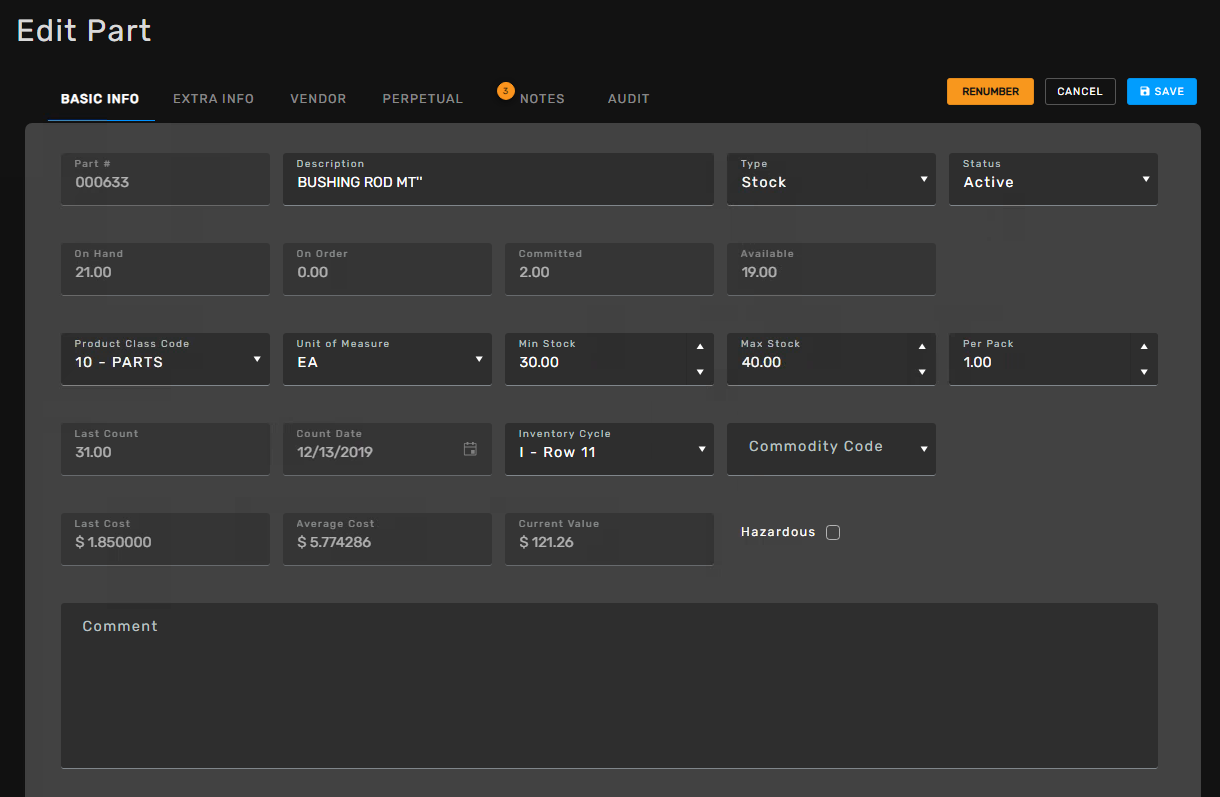The image size is (1220, 797).
Task: Click the Notes badge showing 3
Action: (505, 92)
